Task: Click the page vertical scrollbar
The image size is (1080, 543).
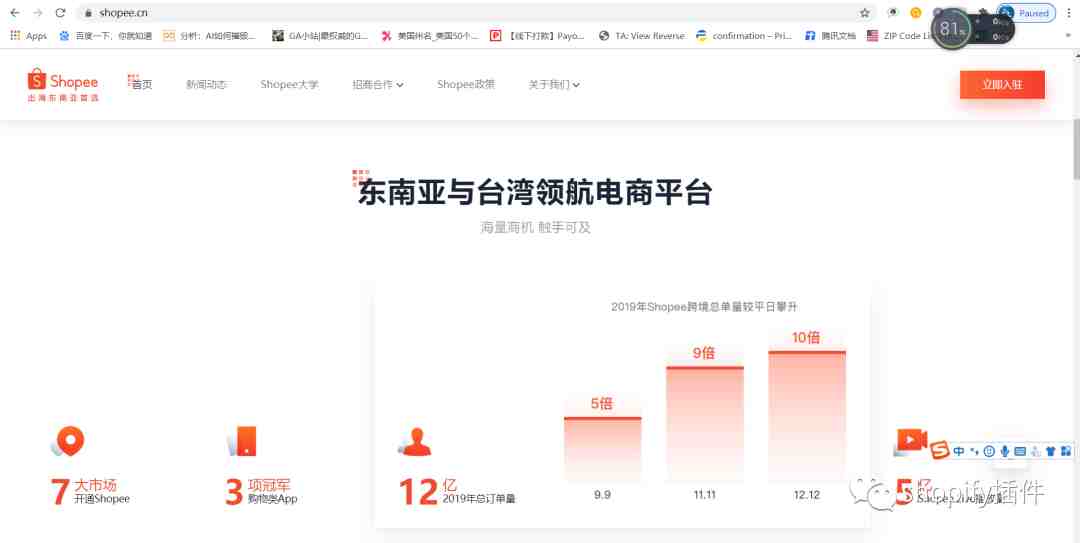Action: click(1075, 150)
